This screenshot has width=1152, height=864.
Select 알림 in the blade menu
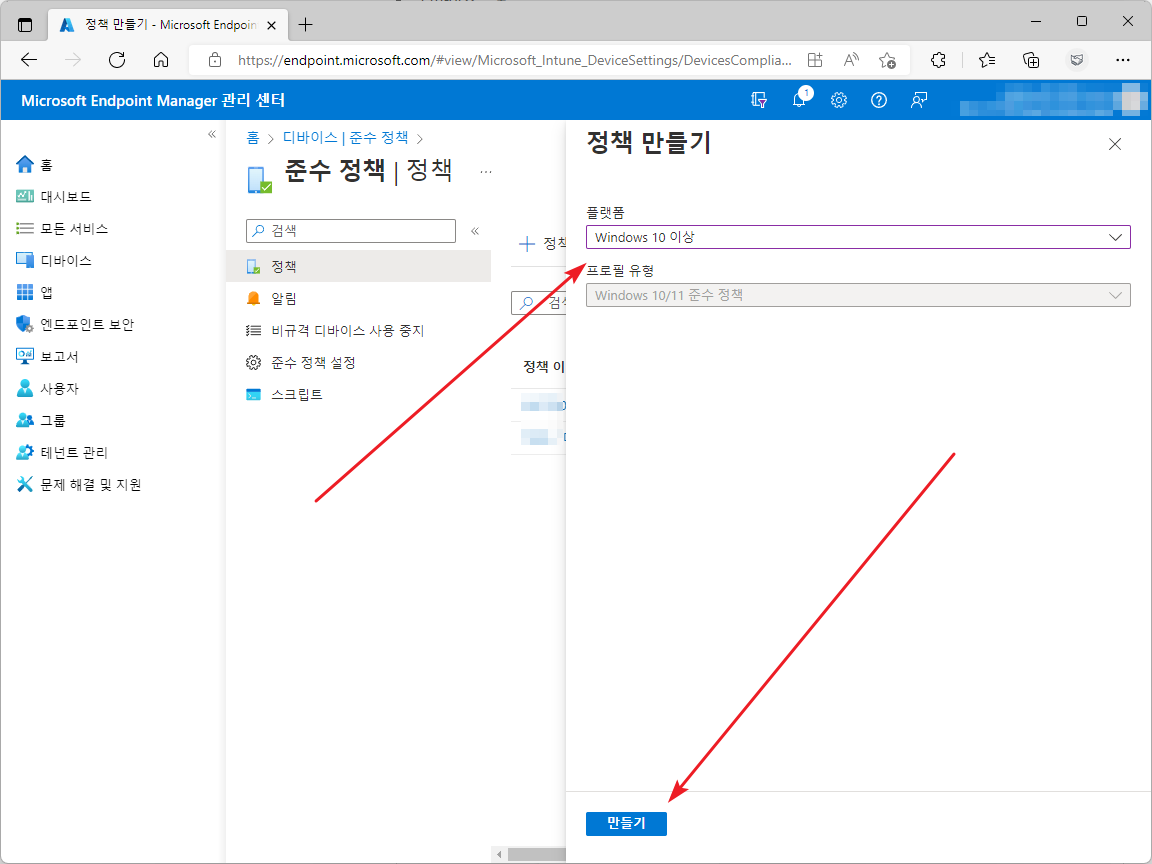(x=359, y=298)
